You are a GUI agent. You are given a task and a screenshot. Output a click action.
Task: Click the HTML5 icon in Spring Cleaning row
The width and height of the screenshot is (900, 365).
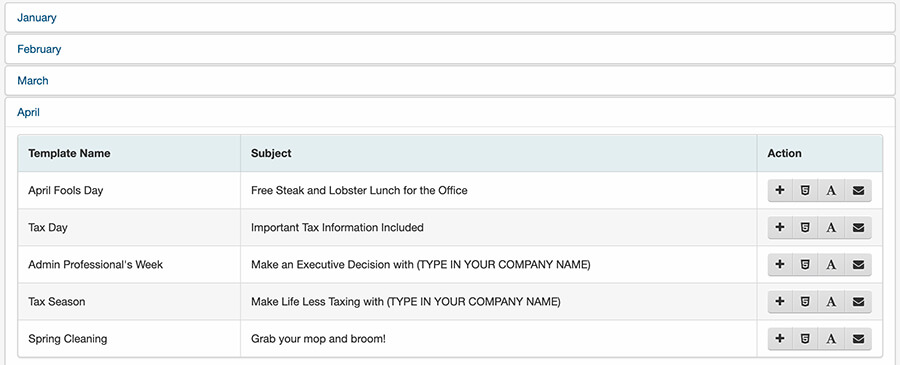point(805,339)
